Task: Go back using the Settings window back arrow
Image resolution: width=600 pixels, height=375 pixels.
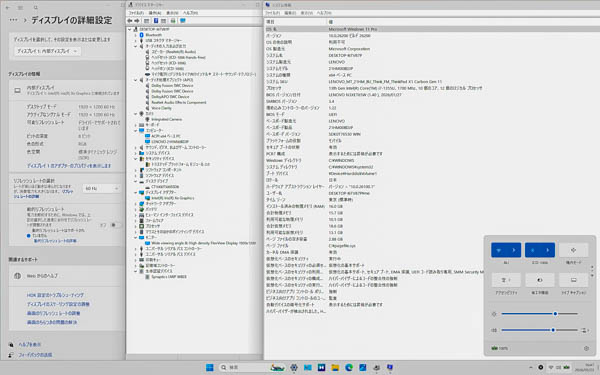Action: 8,8
